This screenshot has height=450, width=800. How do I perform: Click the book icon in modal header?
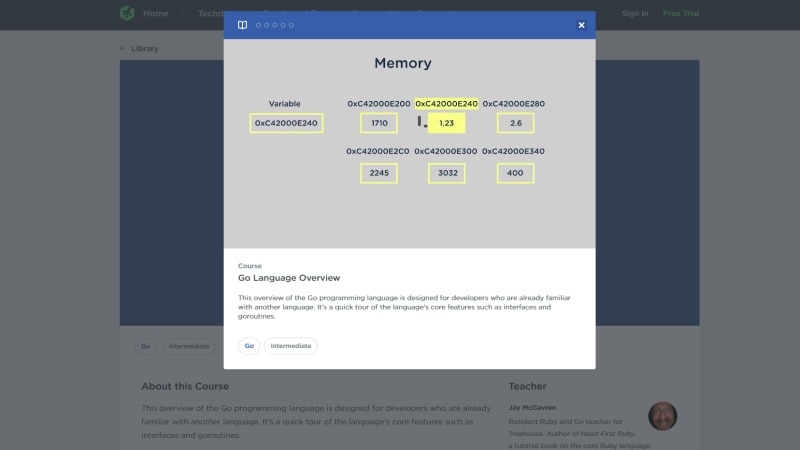click(242, 25)
